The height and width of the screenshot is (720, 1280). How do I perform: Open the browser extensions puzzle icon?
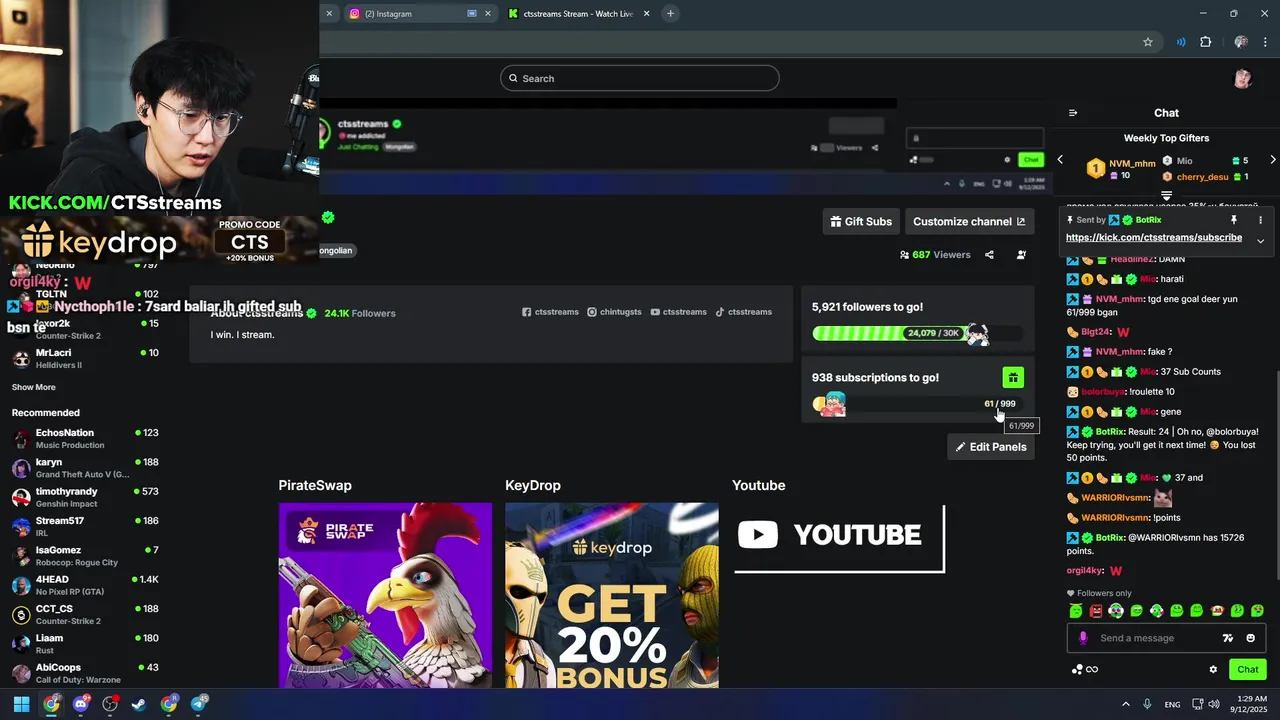pyautogui.click(x=1205, y=42)
